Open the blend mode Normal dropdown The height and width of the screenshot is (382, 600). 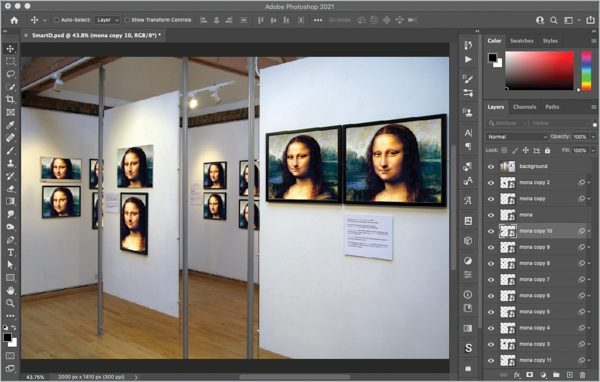[517, 137]
